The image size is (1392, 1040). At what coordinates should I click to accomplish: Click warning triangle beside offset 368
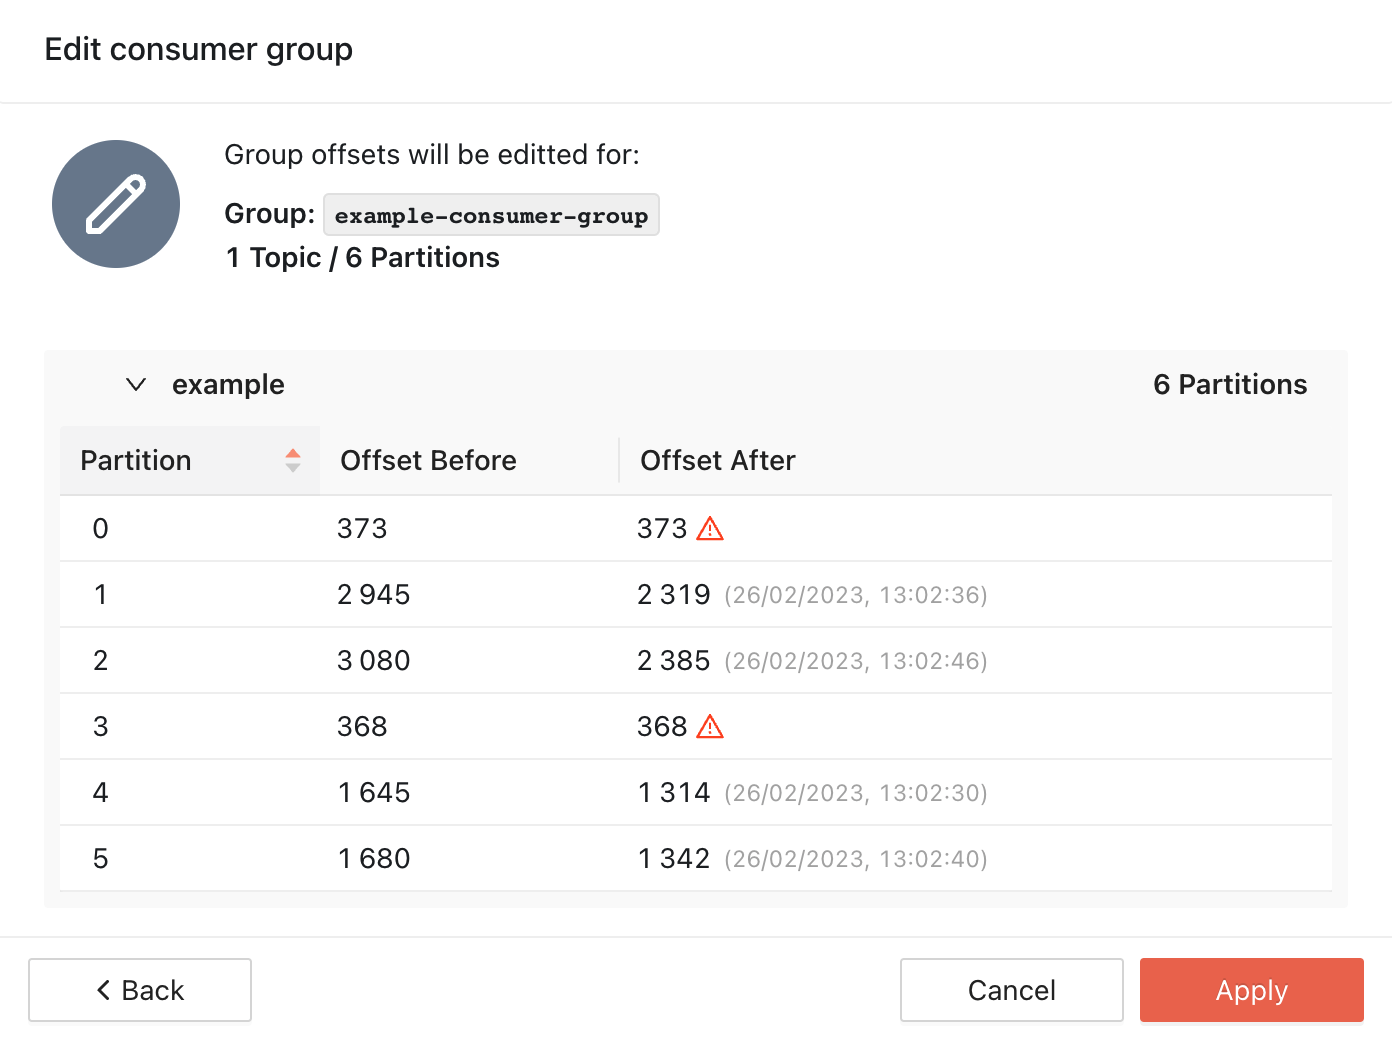coord(710,726)
